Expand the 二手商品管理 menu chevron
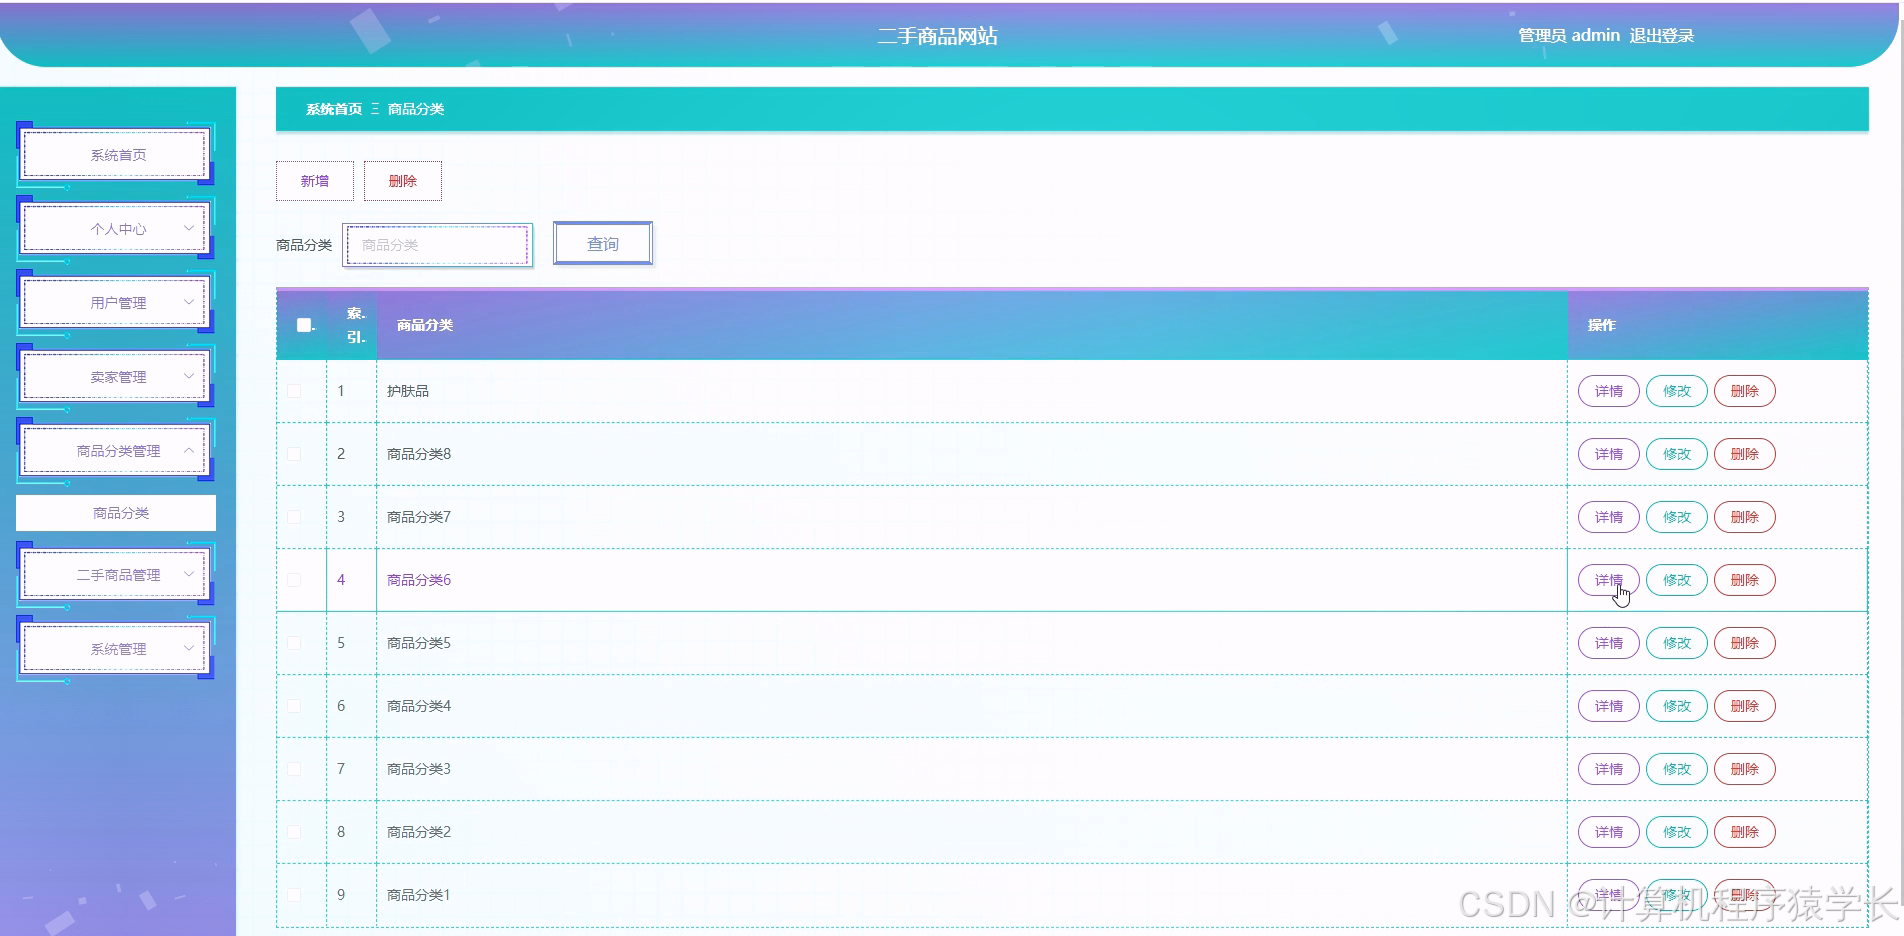Viewport: 1904px width, 936px height. click(x=188, y=574)
